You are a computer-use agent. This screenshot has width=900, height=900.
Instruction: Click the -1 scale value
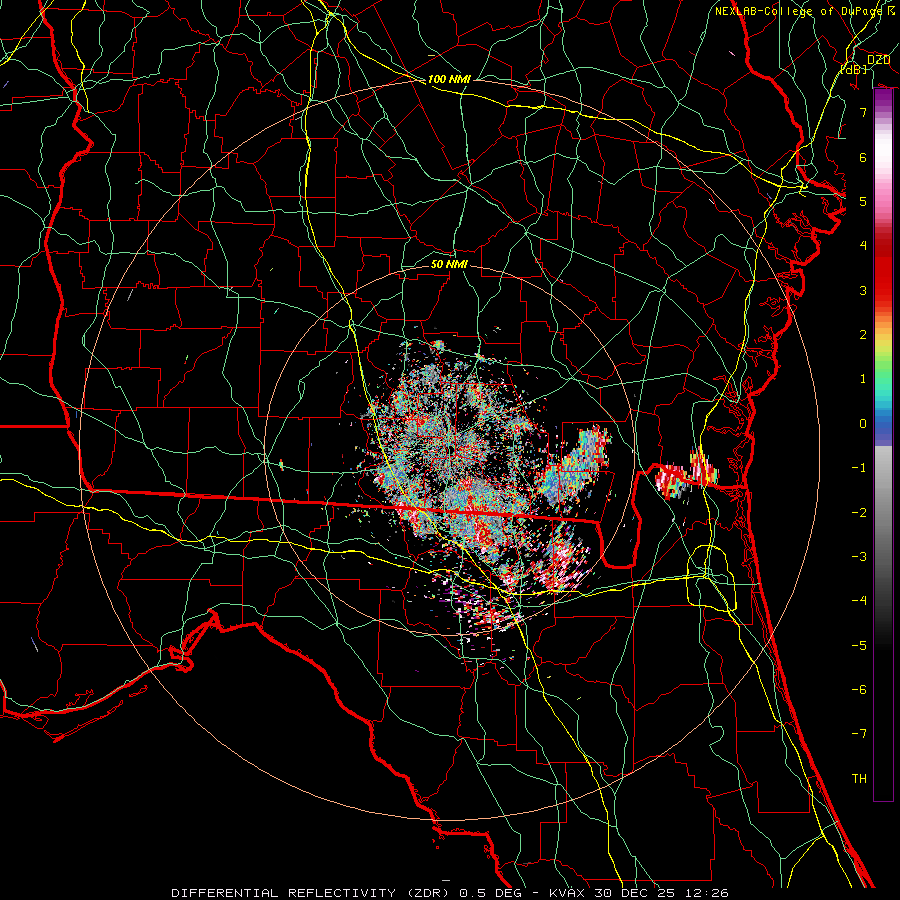coord(859,468)
